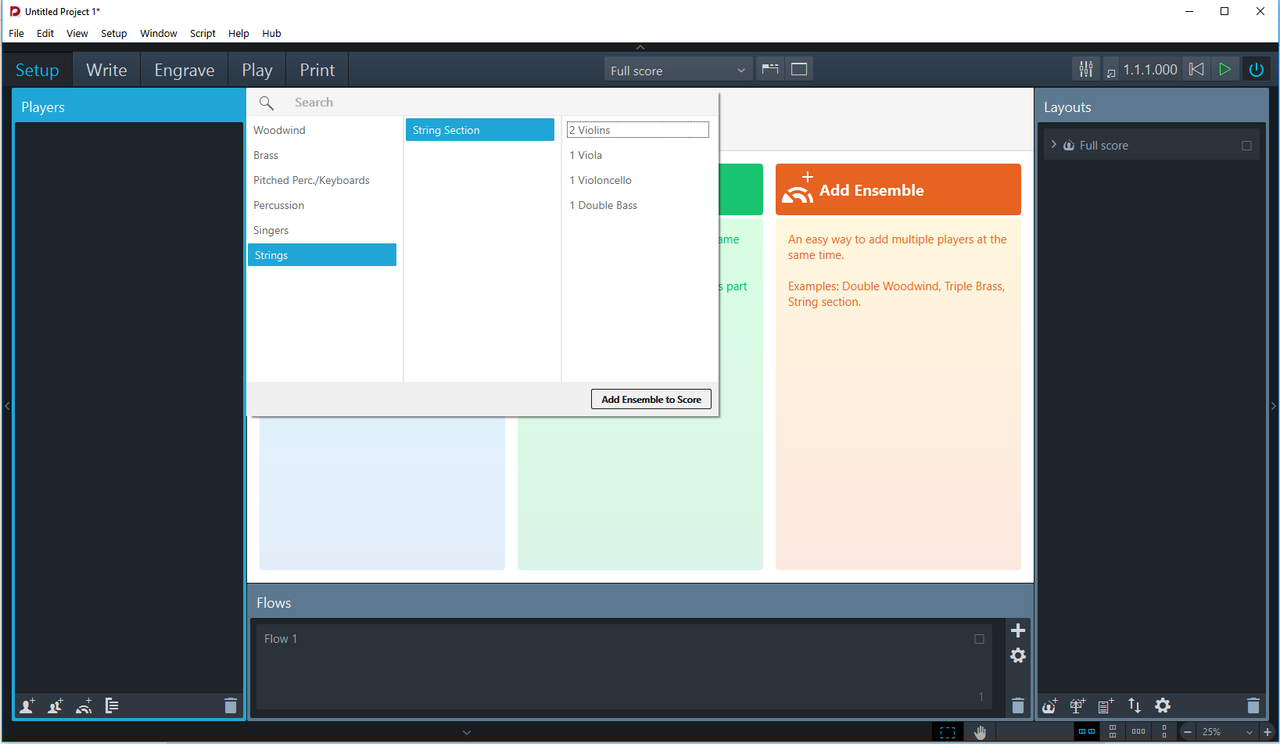Select Brass ensemble category

[322, 155]
